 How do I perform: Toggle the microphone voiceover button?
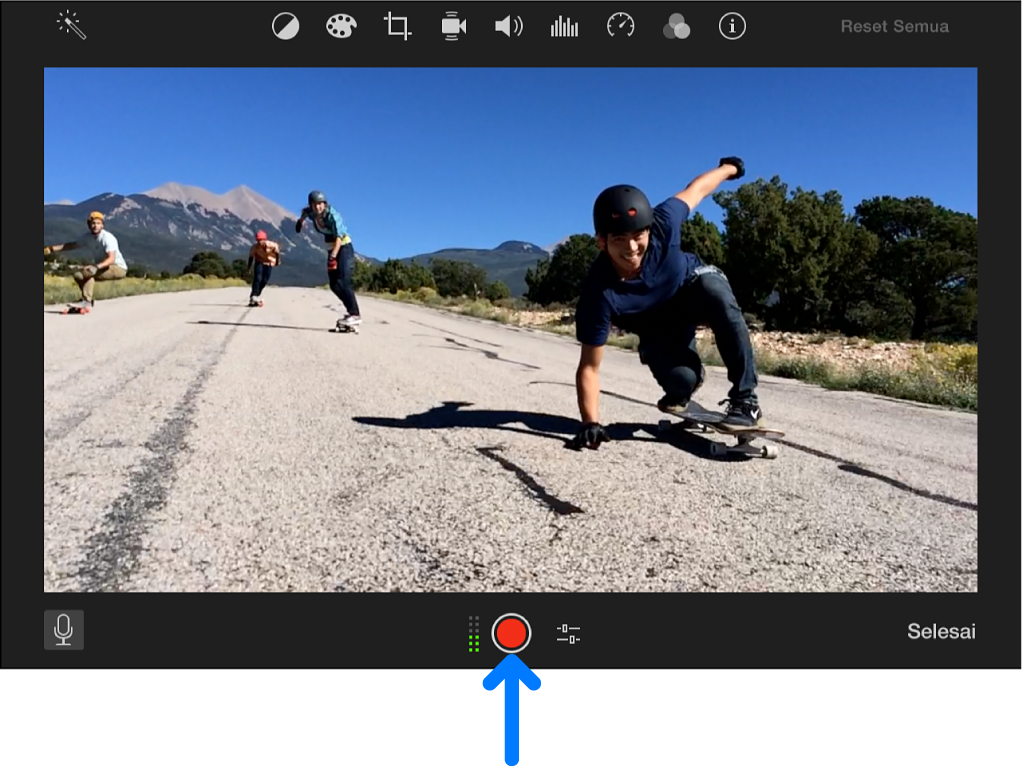(64, 630)
